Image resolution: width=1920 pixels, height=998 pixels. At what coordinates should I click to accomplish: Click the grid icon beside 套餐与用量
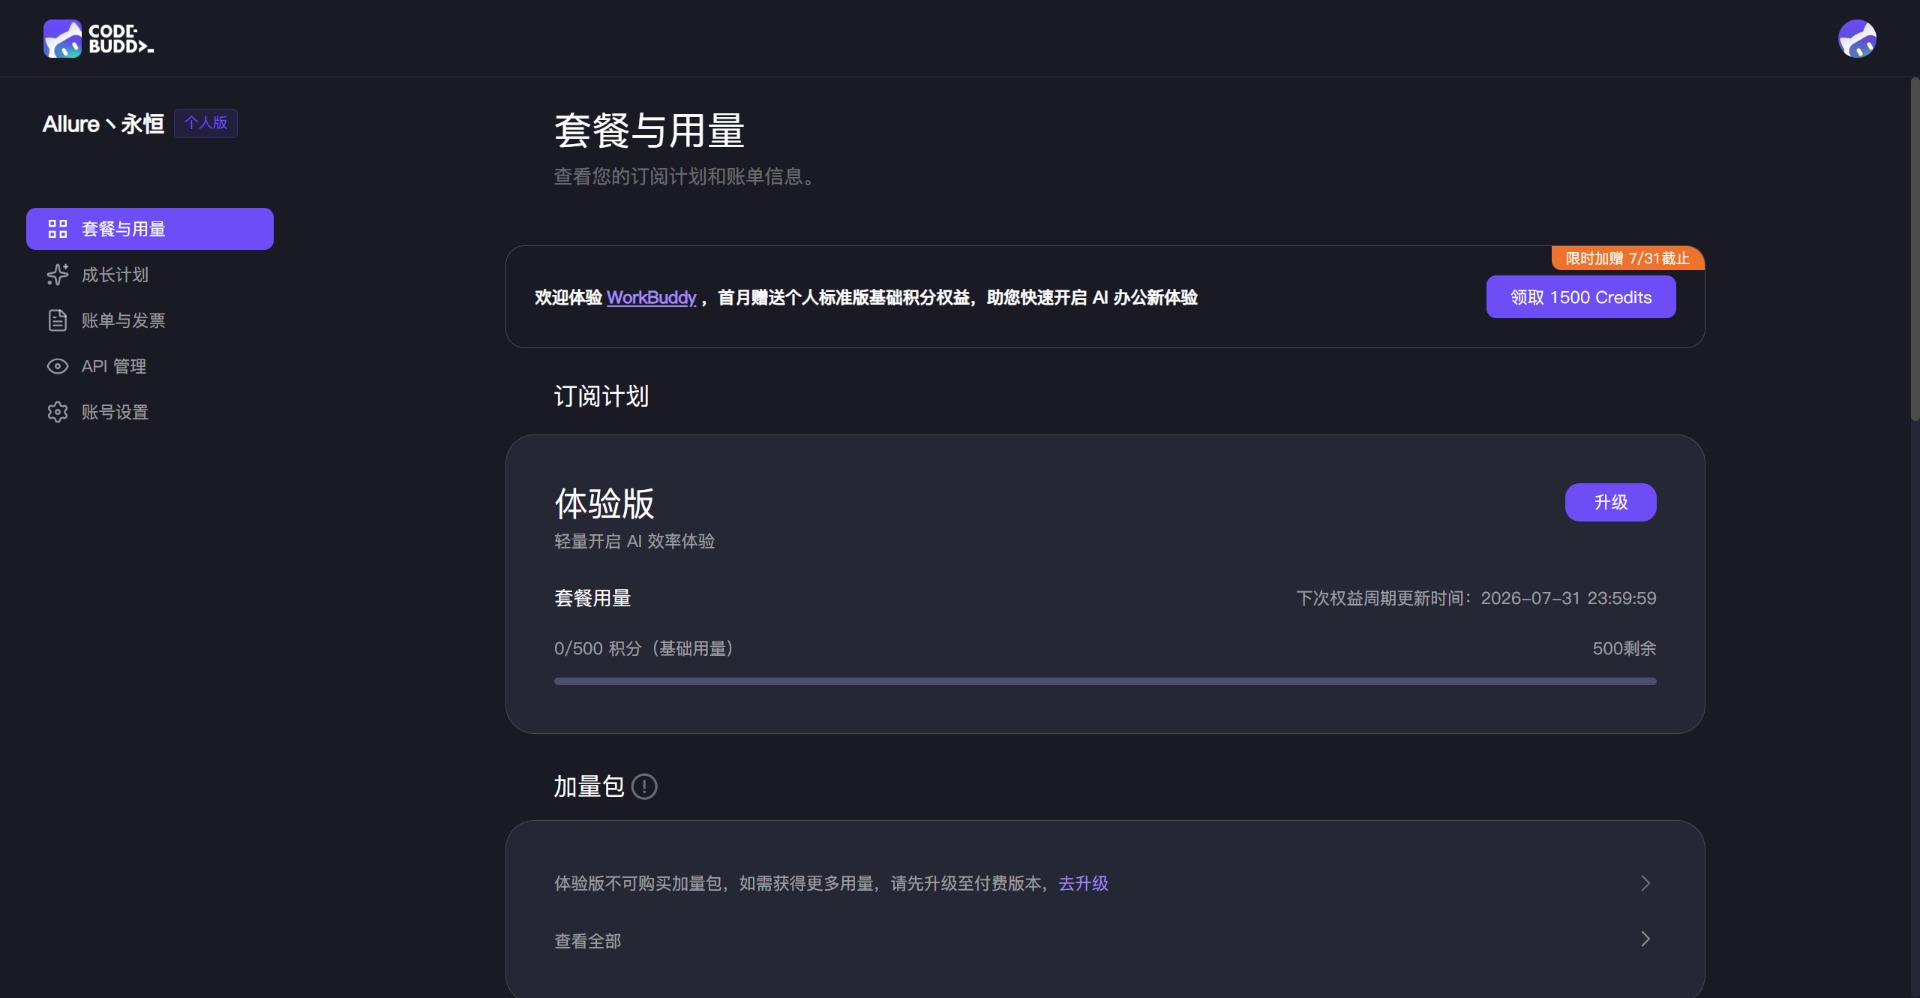[x=58, y=229]
